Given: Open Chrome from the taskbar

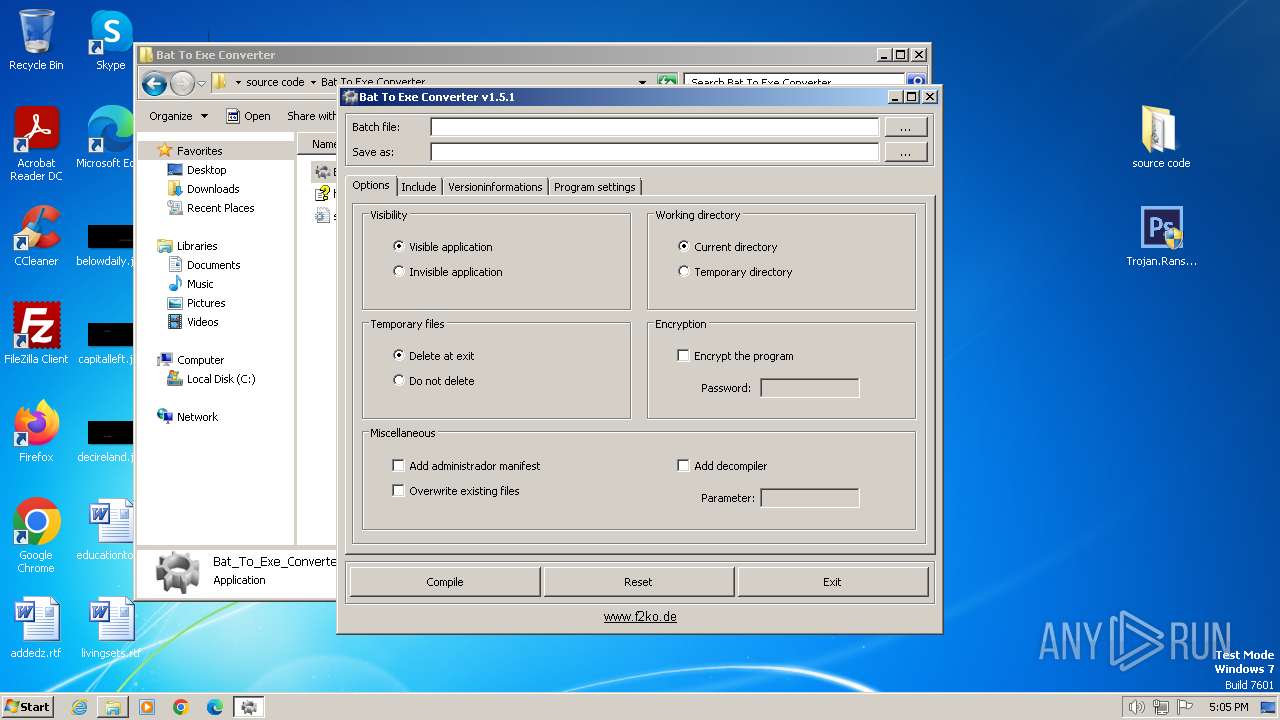Looking at the screenshot, I should click(181, 707).
